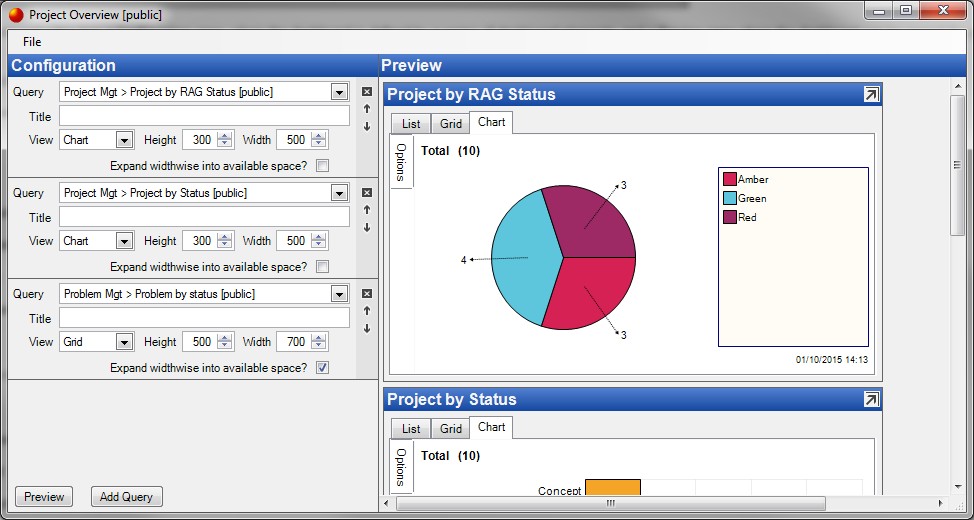
Task: Increase Height for RAG Status query
Action: click(x=225, y=136)
